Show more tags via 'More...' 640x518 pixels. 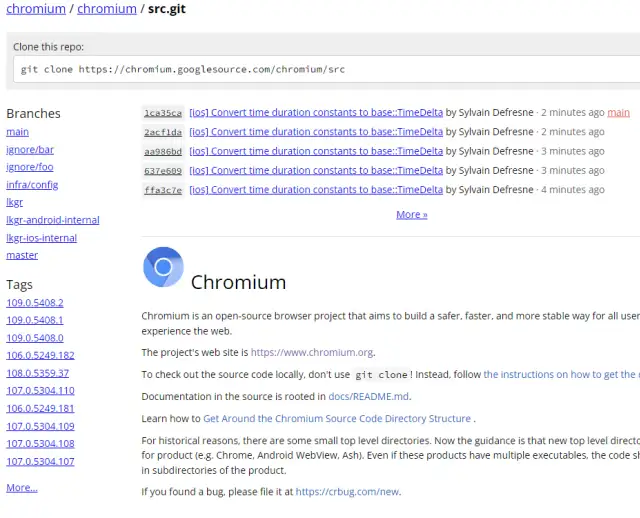coord(22,488)
